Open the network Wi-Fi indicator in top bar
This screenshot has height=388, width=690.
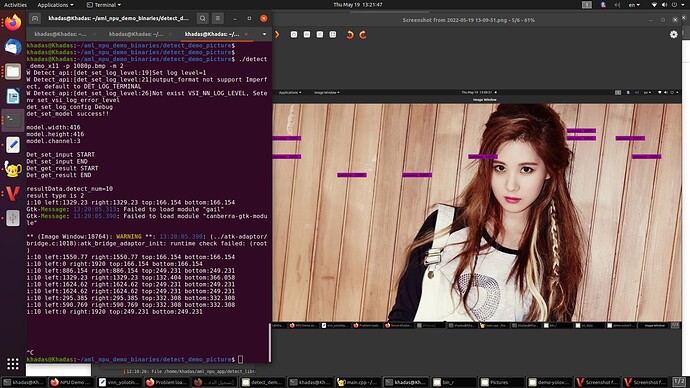(x=654, y=5)
